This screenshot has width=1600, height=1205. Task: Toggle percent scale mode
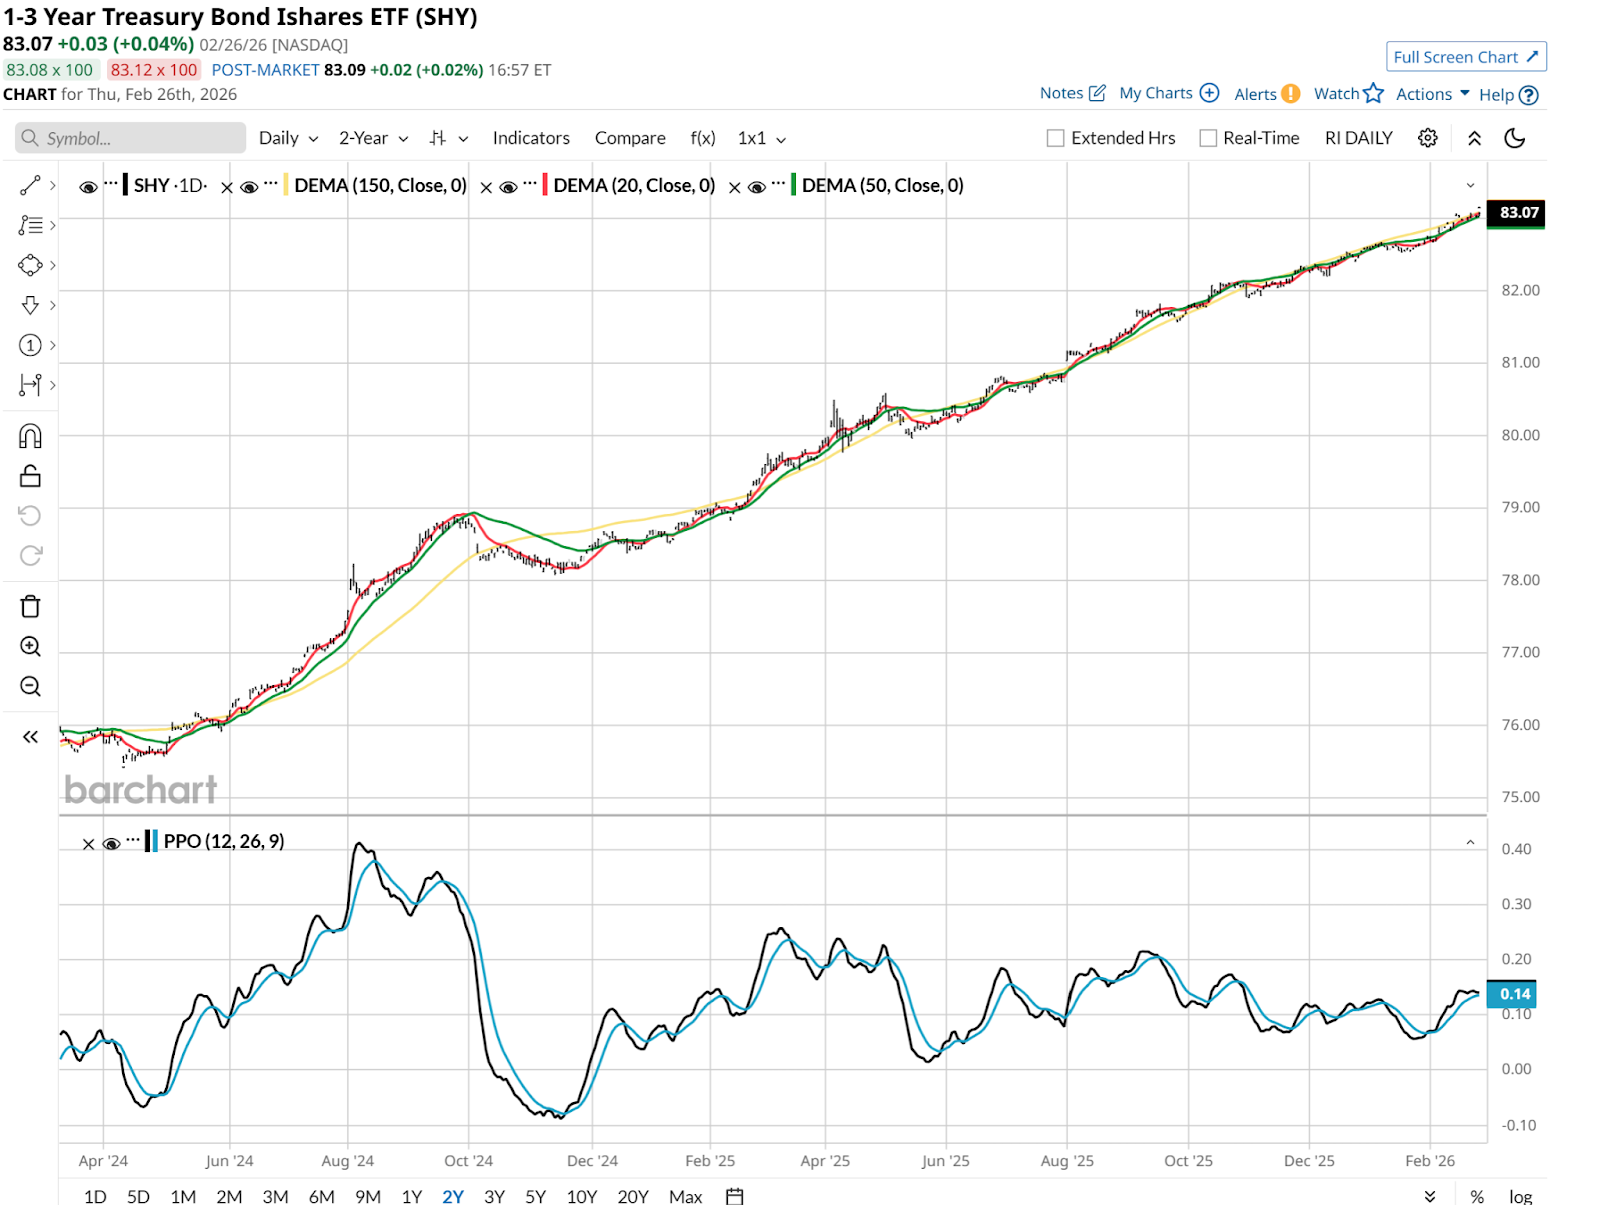pyautogui.click(x=1477, y=1197)
